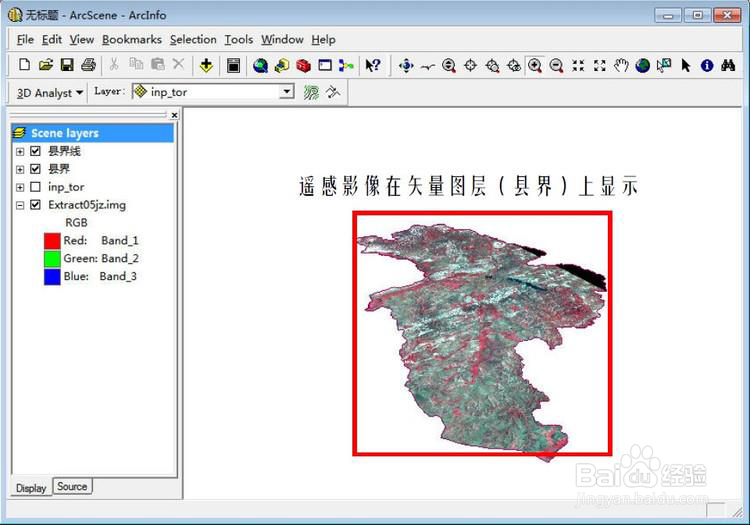
Task: Open ArcToolbox red toolbox icon
Action: click(303, 65)
